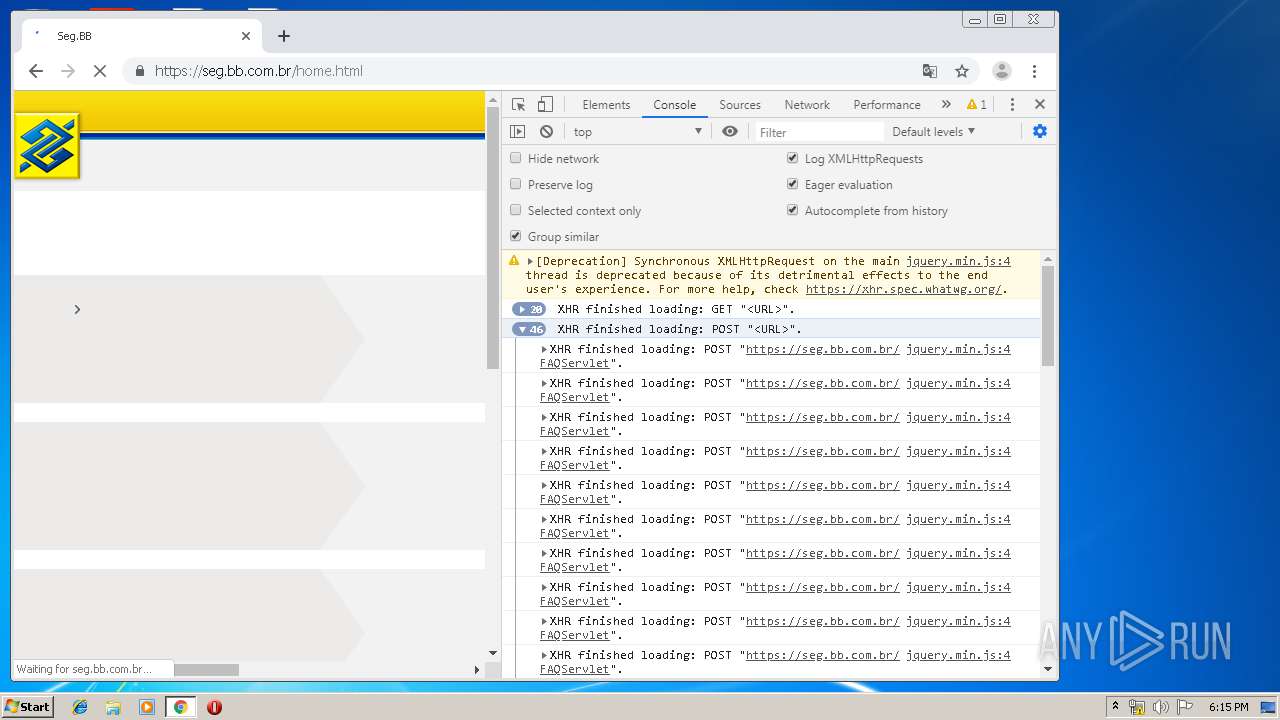Uncheck Eager evaluation option
Viewport: 1280px width, 720px height.
(x=793, y=184)
